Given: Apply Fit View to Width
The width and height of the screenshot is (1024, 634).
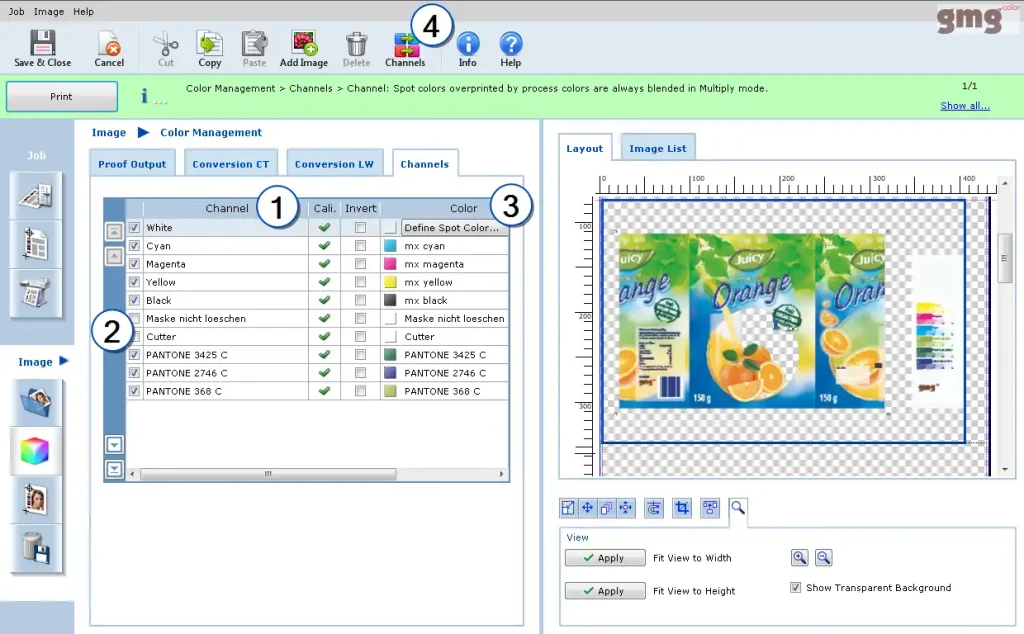Looking at the screenshot, I should click(605, 558).
